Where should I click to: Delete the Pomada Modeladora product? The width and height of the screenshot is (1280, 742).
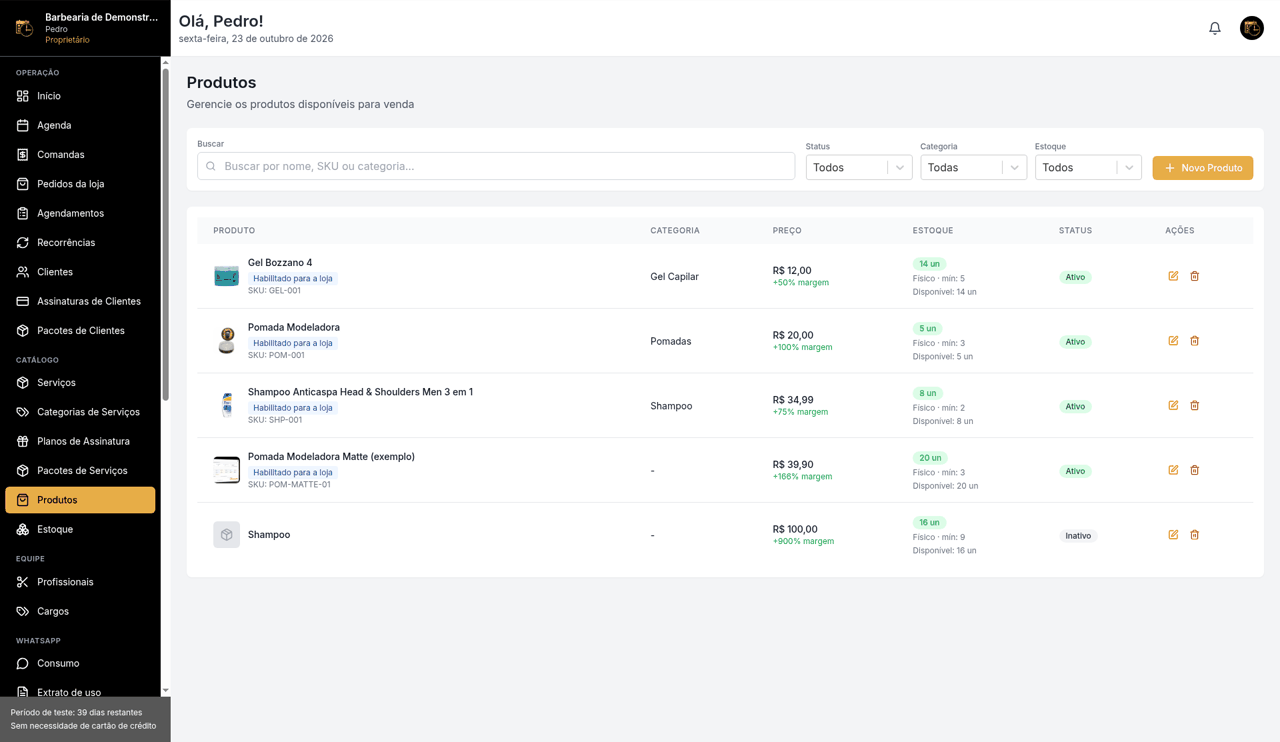point(1194,341)
